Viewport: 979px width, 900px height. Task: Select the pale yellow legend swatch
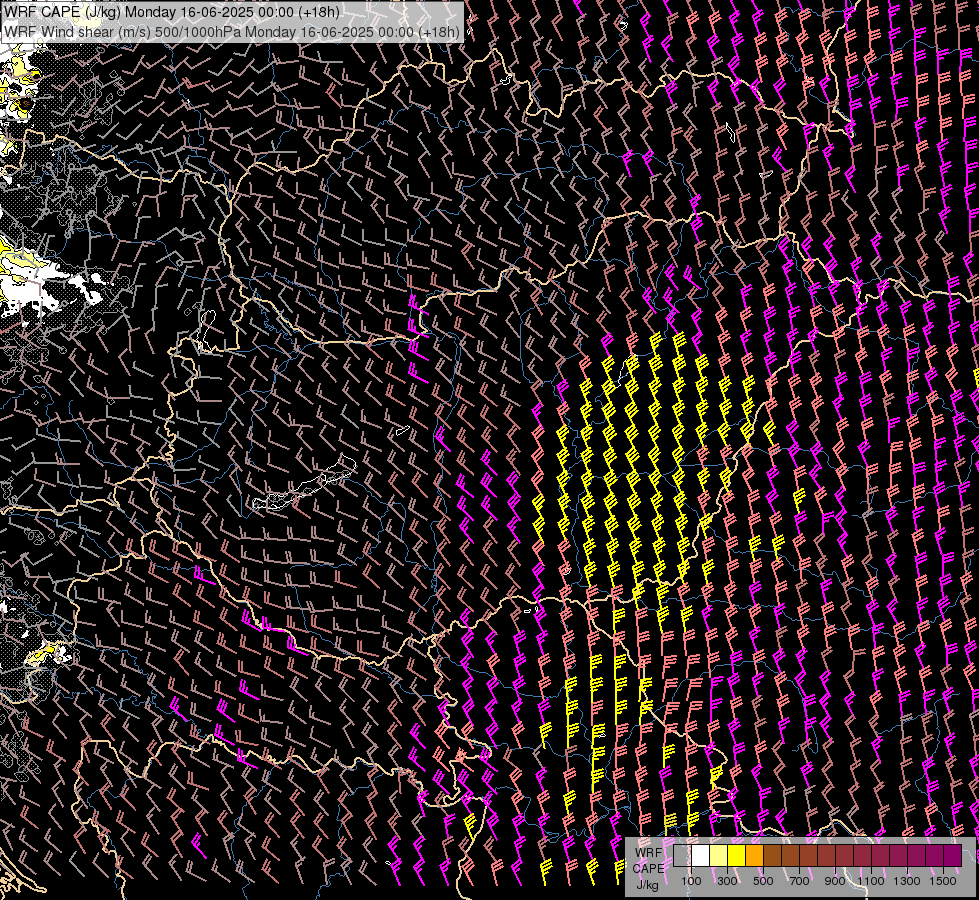click(x=719, y=855)
